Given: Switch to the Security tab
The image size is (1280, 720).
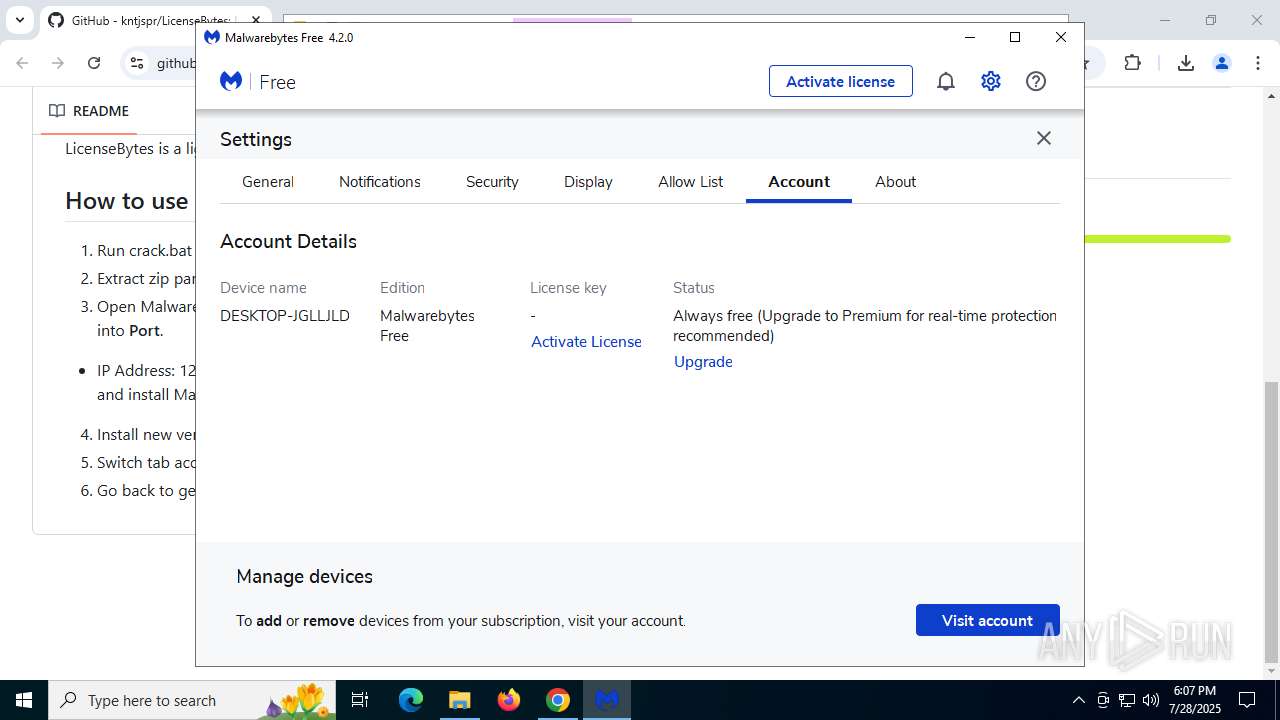Looking at the screenshot, I should [x=492, y=182].
